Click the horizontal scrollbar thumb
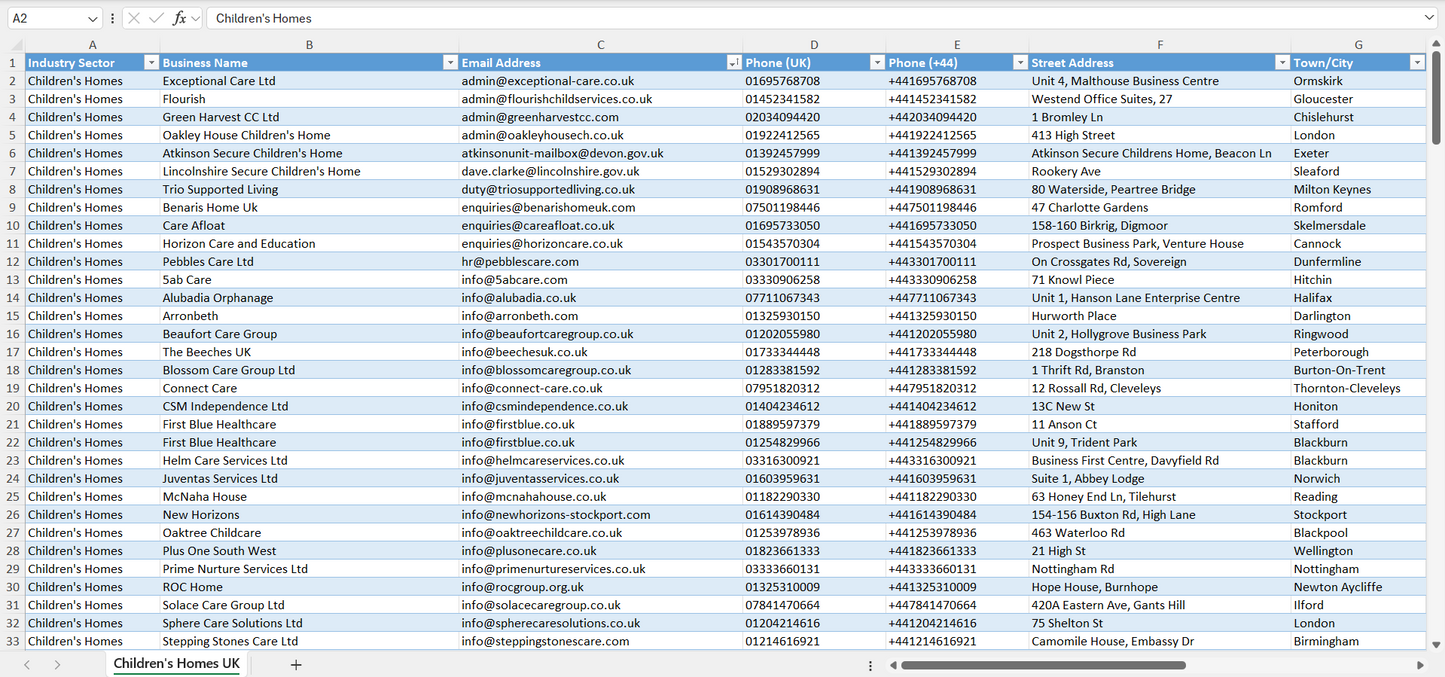The width and height of the screenshot is (1445, 677). click(x=1043, y=665)
